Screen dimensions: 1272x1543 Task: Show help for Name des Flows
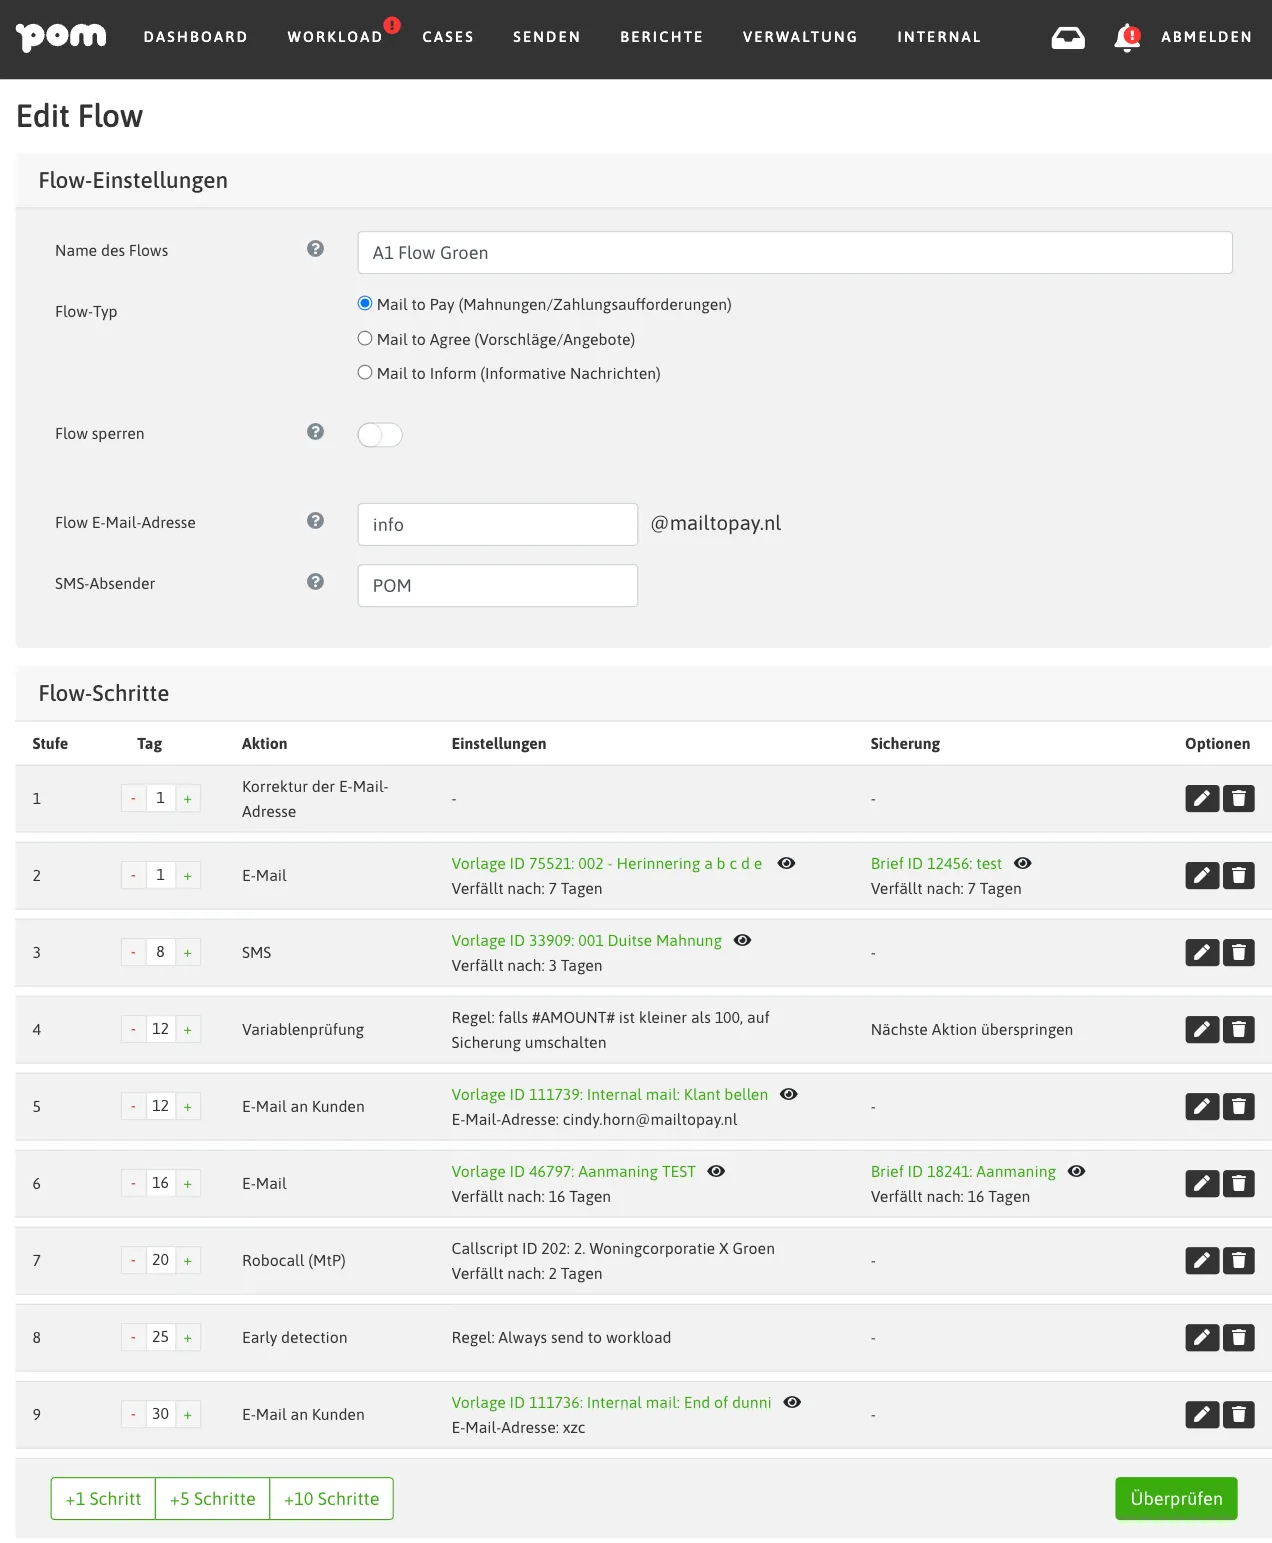315,249
